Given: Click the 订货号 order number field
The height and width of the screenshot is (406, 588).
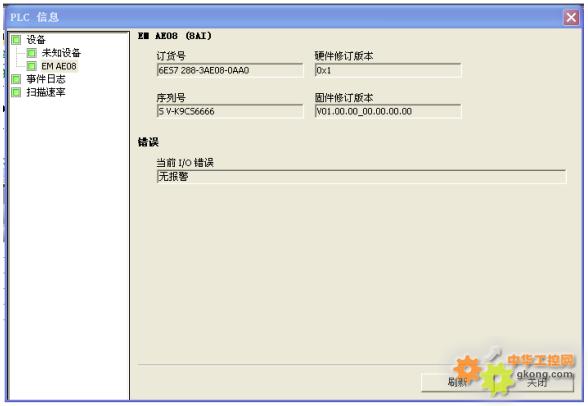Looking at the screenshot, I should pos(230,70).
